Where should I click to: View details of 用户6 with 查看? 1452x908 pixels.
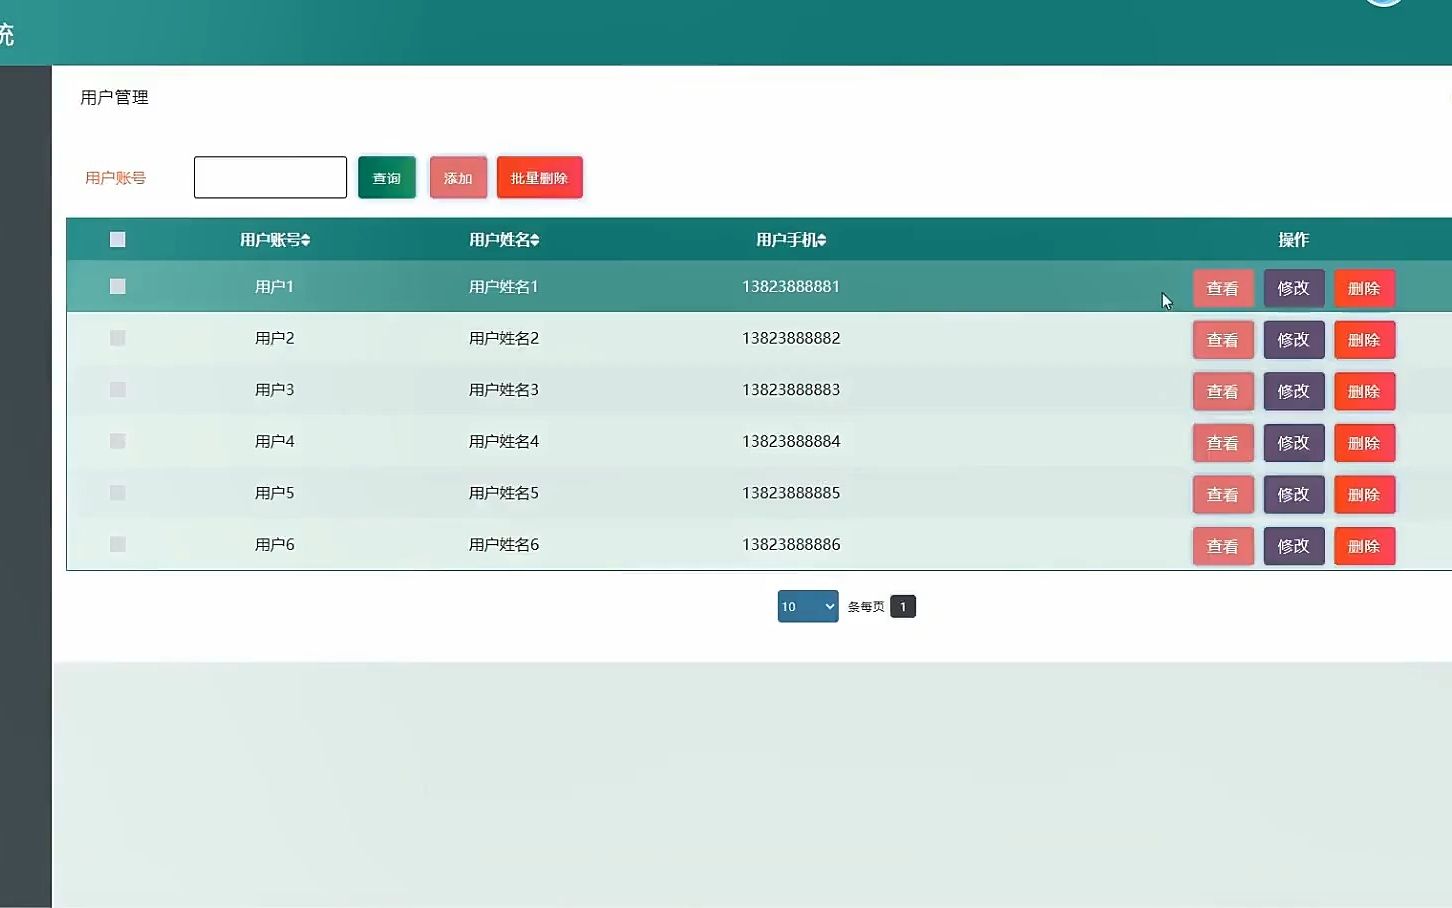pos(1223,546)
